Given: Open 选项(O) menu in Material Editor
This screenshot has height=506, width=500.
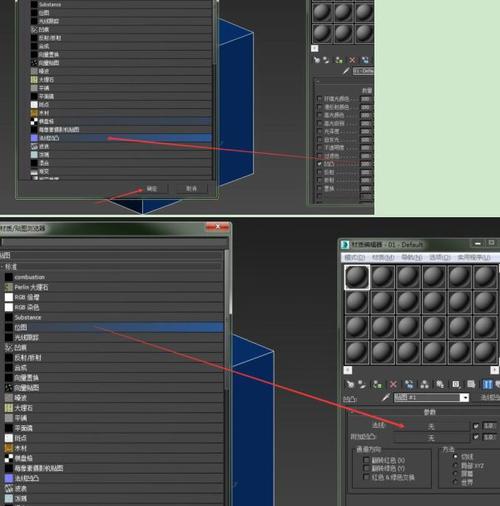Looking at the screenshot, I should tap(440, 258).
